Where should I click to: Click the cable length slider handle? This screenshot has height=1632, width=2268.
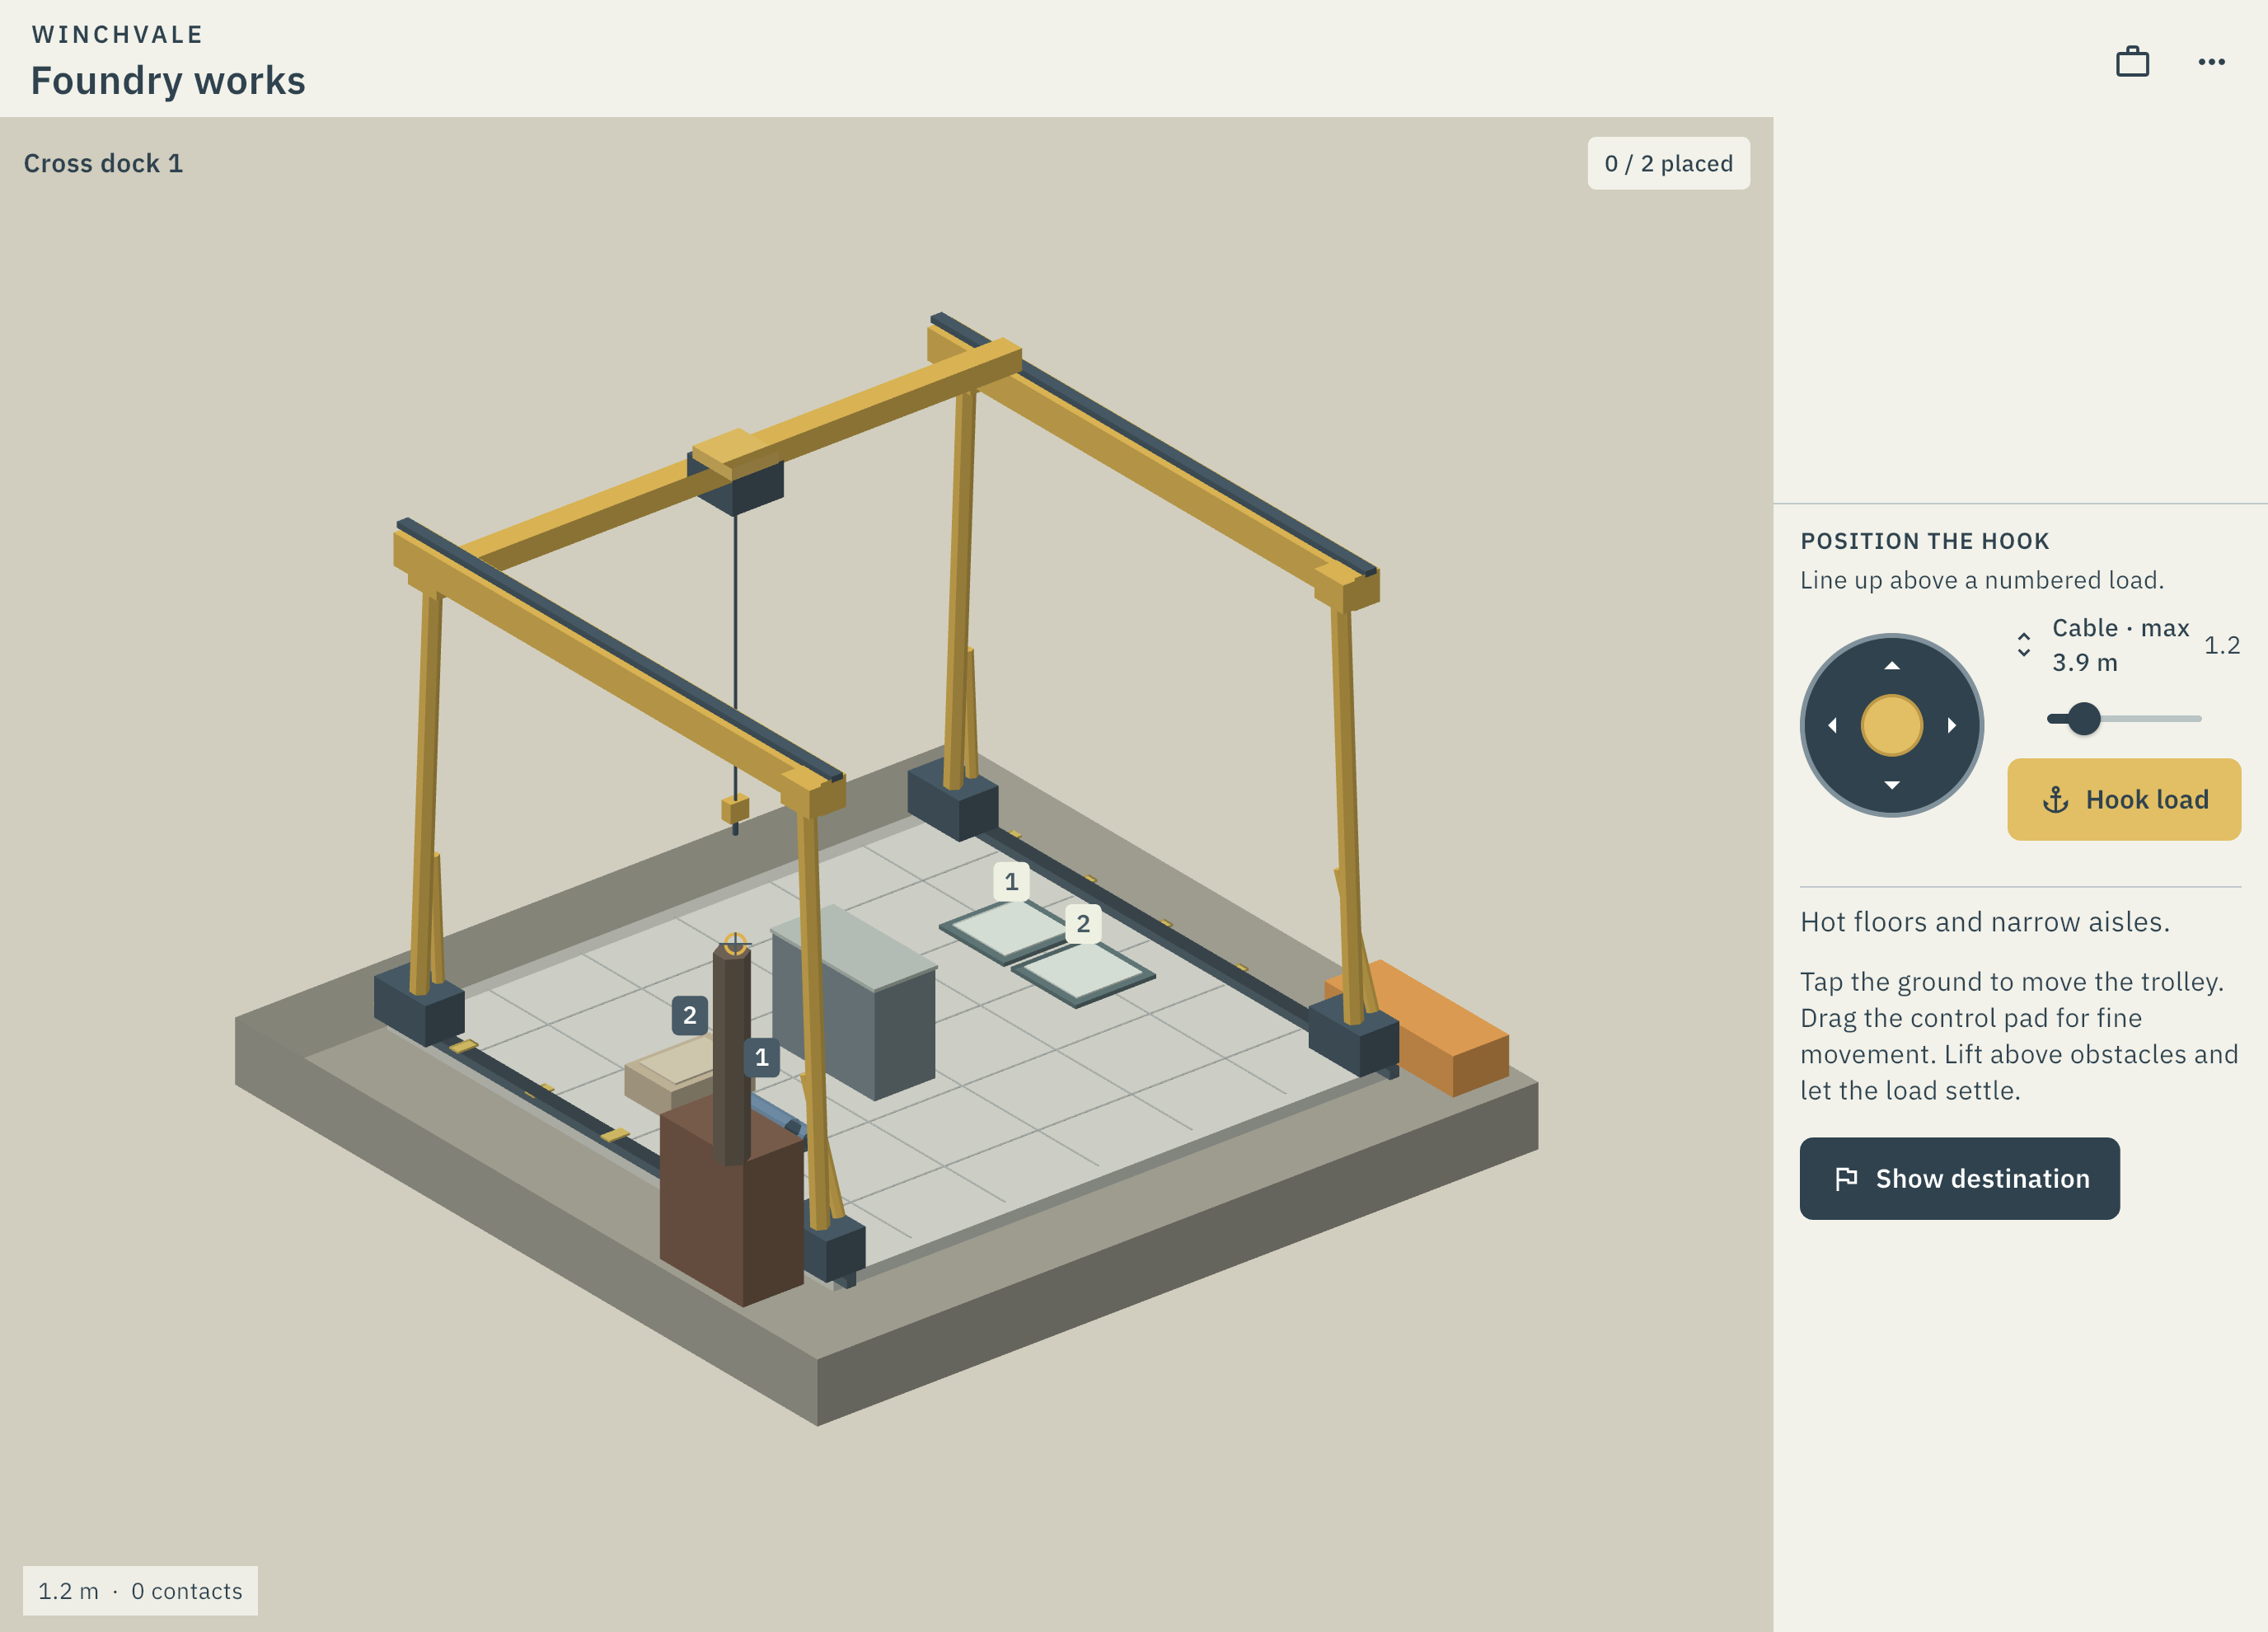click(2084, 718)
